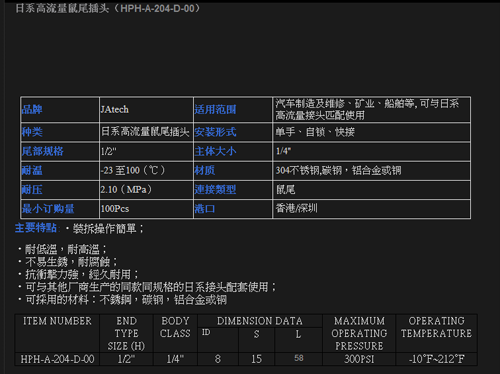Click the 耐温 temperature label
Screen dimensions: 500x374
(x=32, y=171)
